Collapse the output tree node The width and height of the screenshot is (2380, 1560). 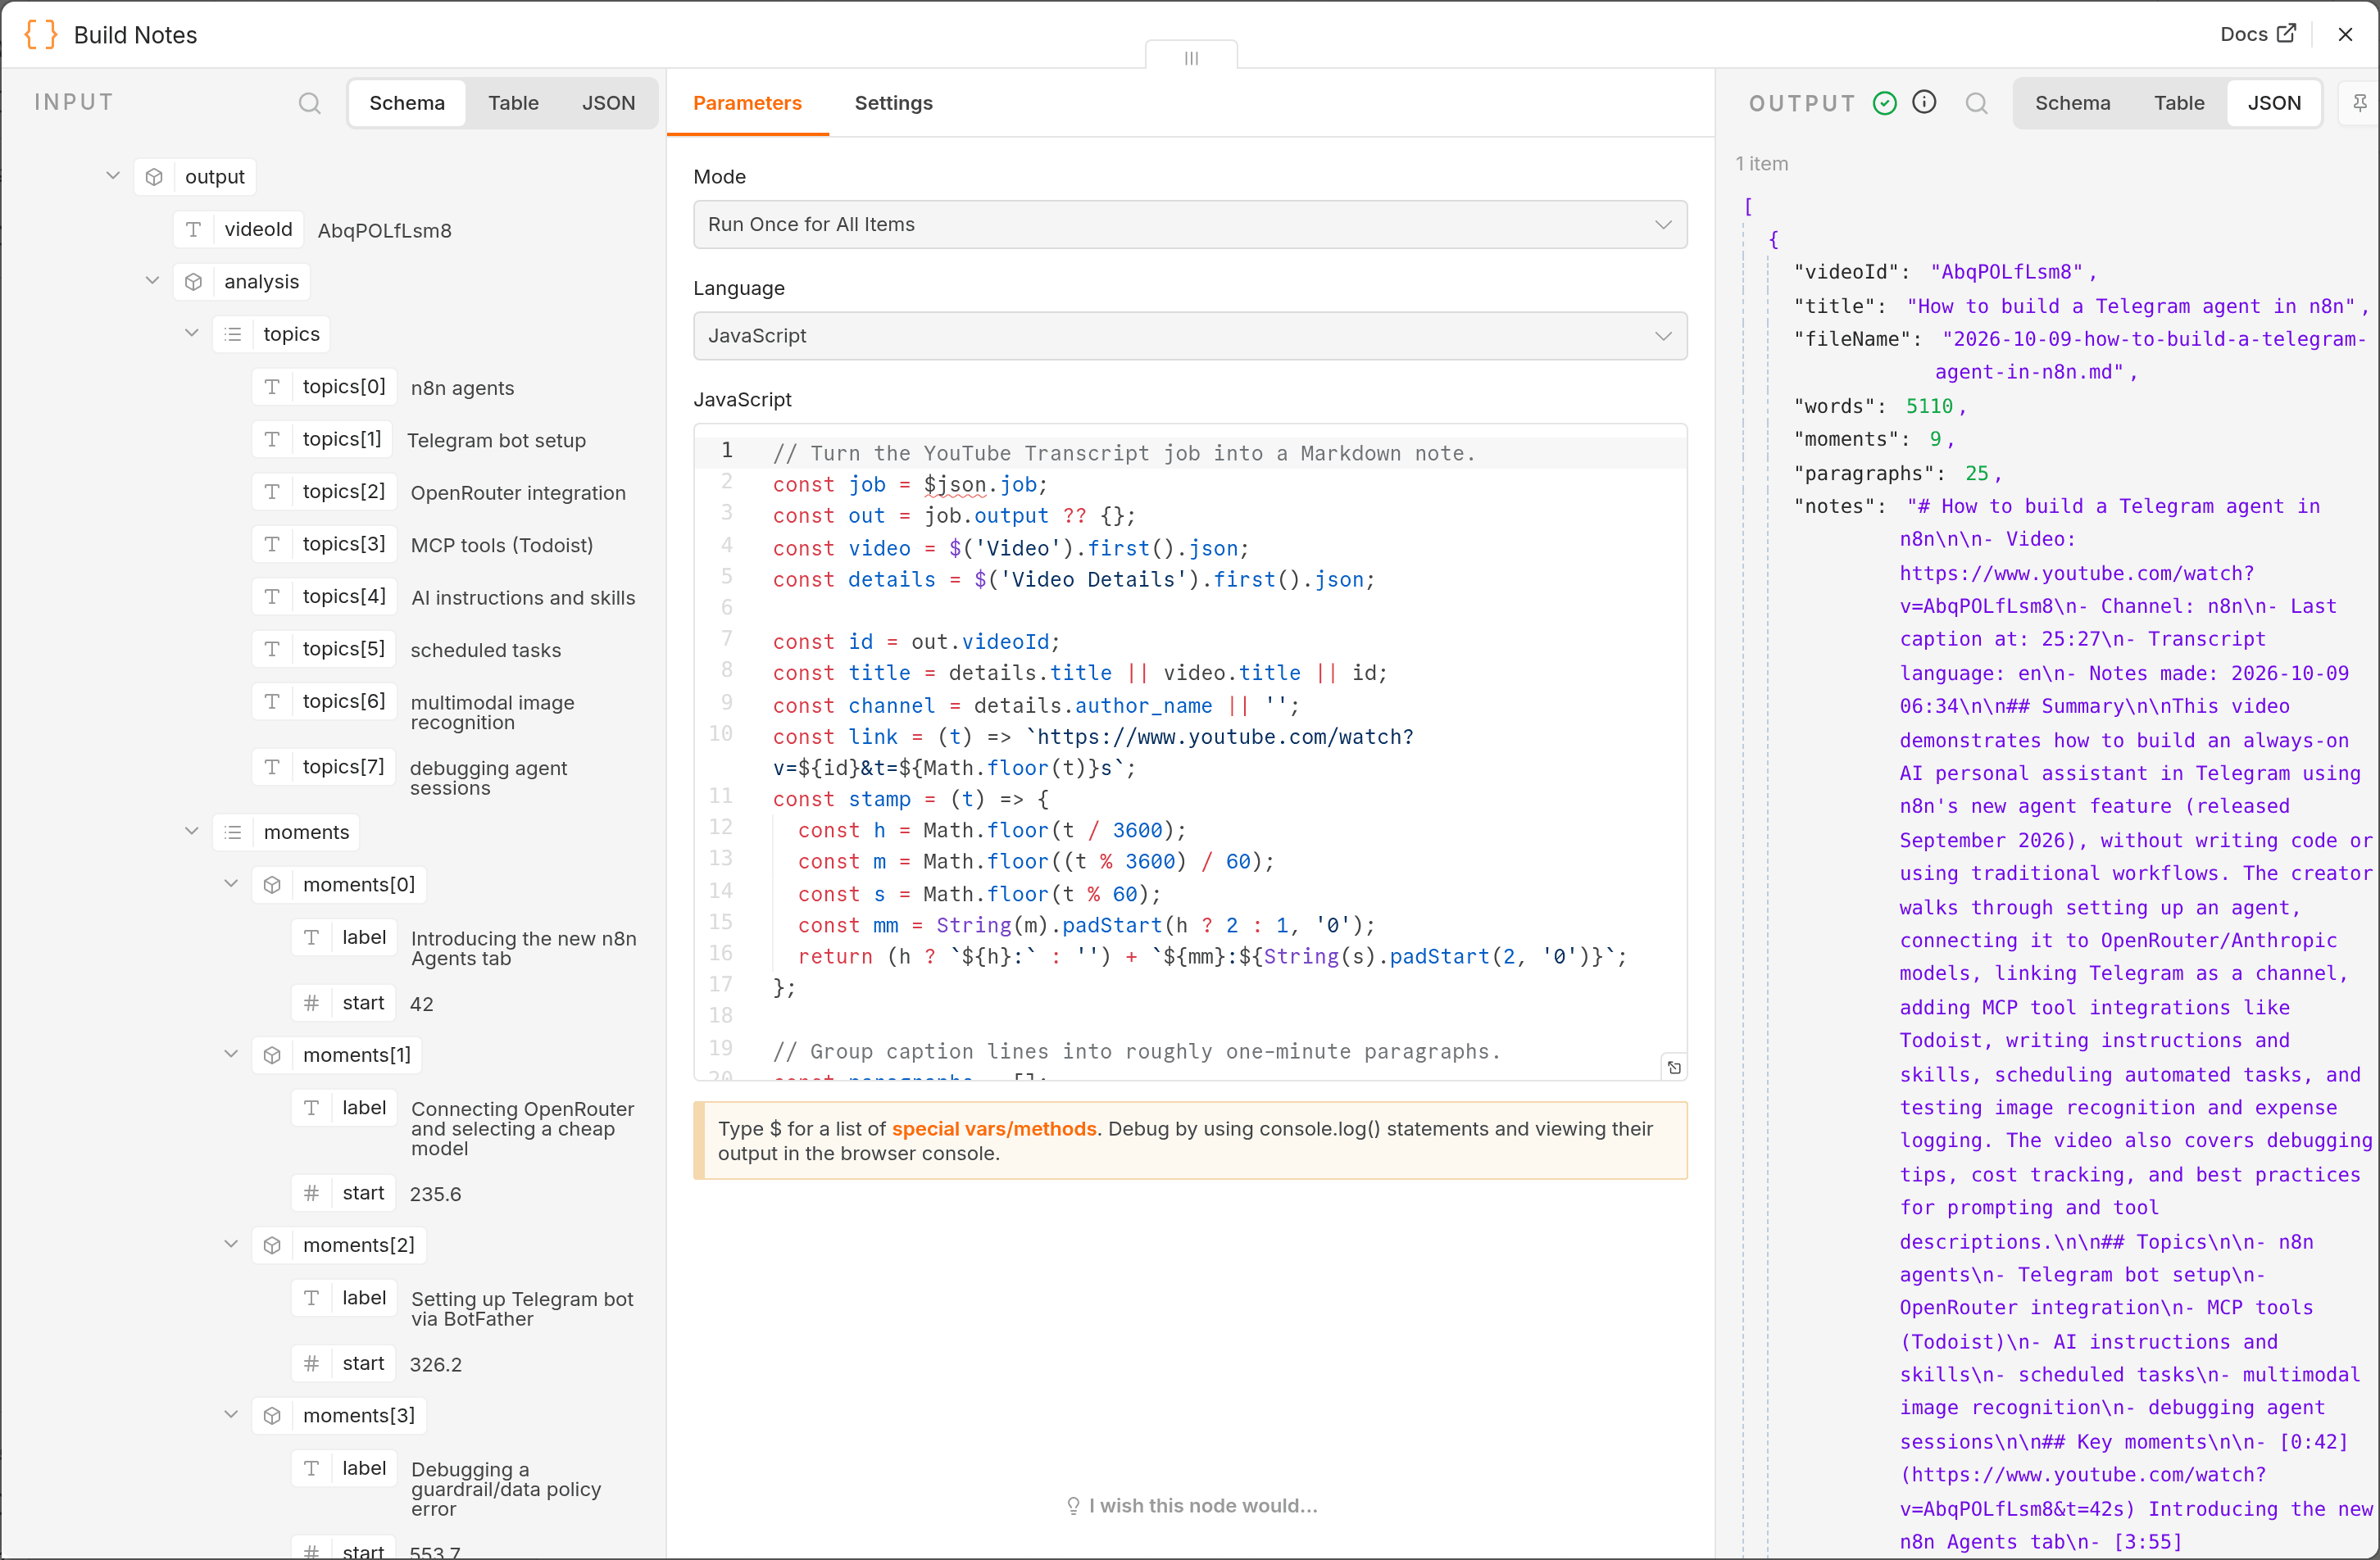113,176
